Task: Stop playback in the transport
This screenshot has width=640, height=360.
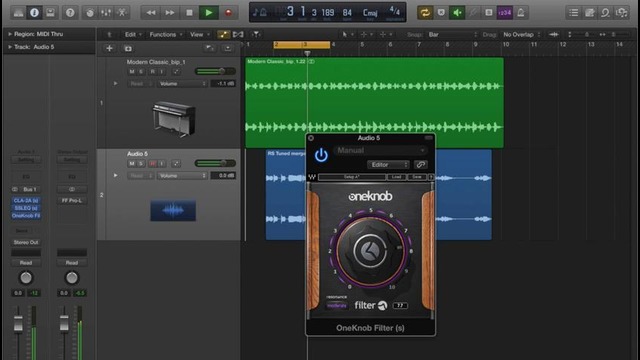Action: 189,13
